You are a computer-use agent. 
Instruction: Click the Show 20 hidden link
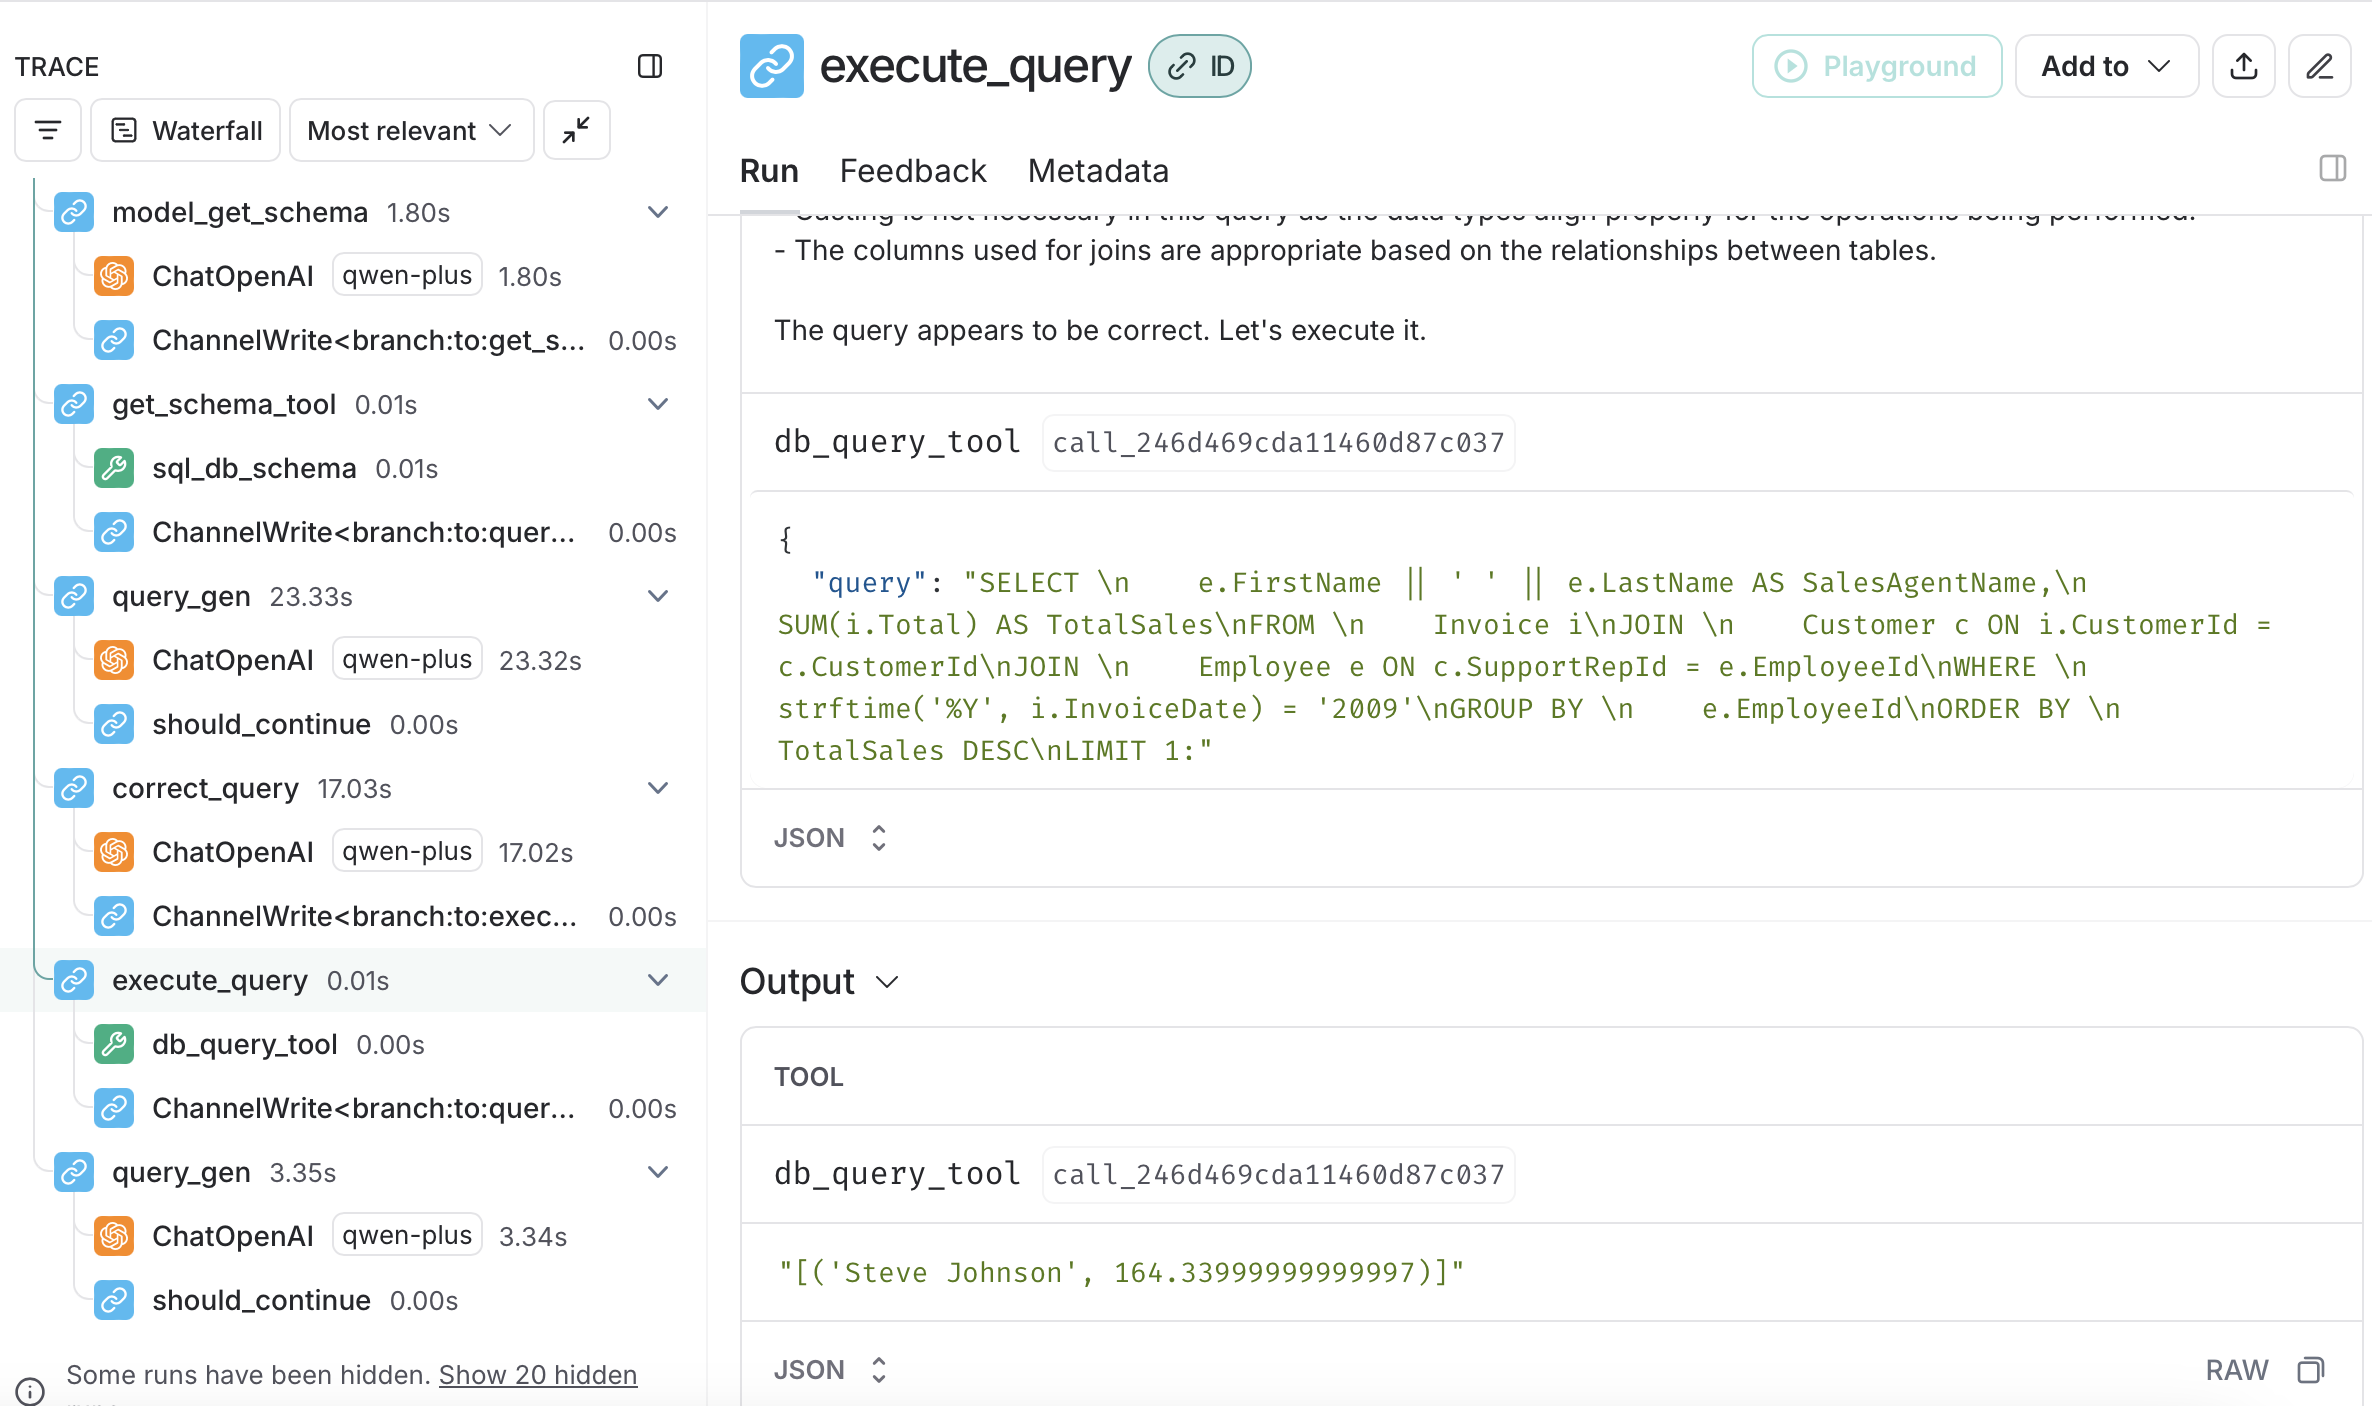pyautogui.click(x=537, y=1375)
